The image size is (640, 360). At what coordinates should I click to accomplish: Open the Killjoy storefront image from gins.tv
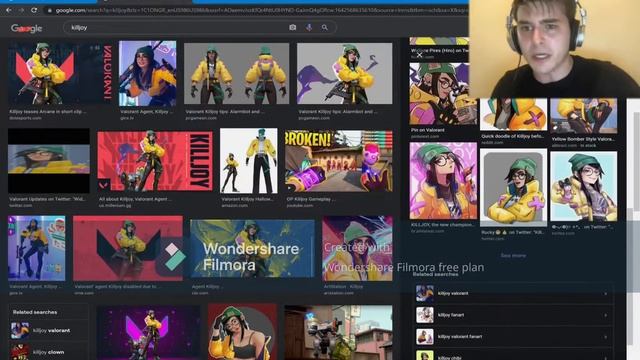point(37,248)
